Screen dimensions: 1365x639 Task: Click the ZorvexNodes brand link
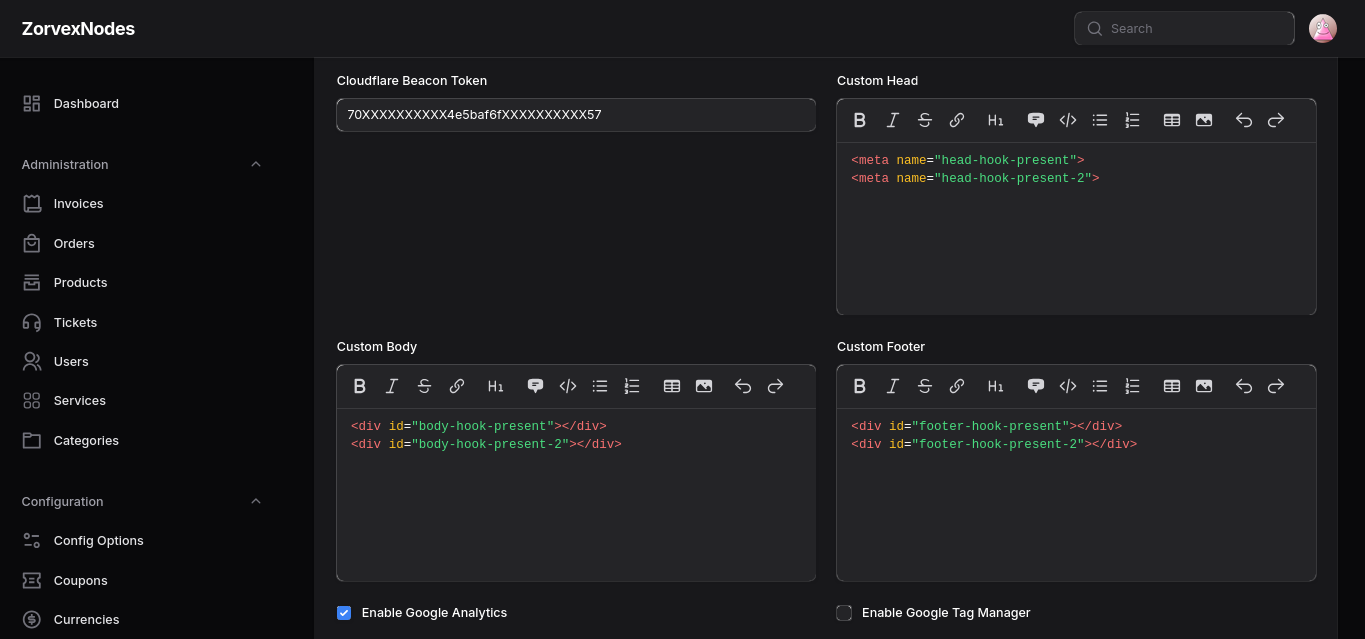(78, 29)
